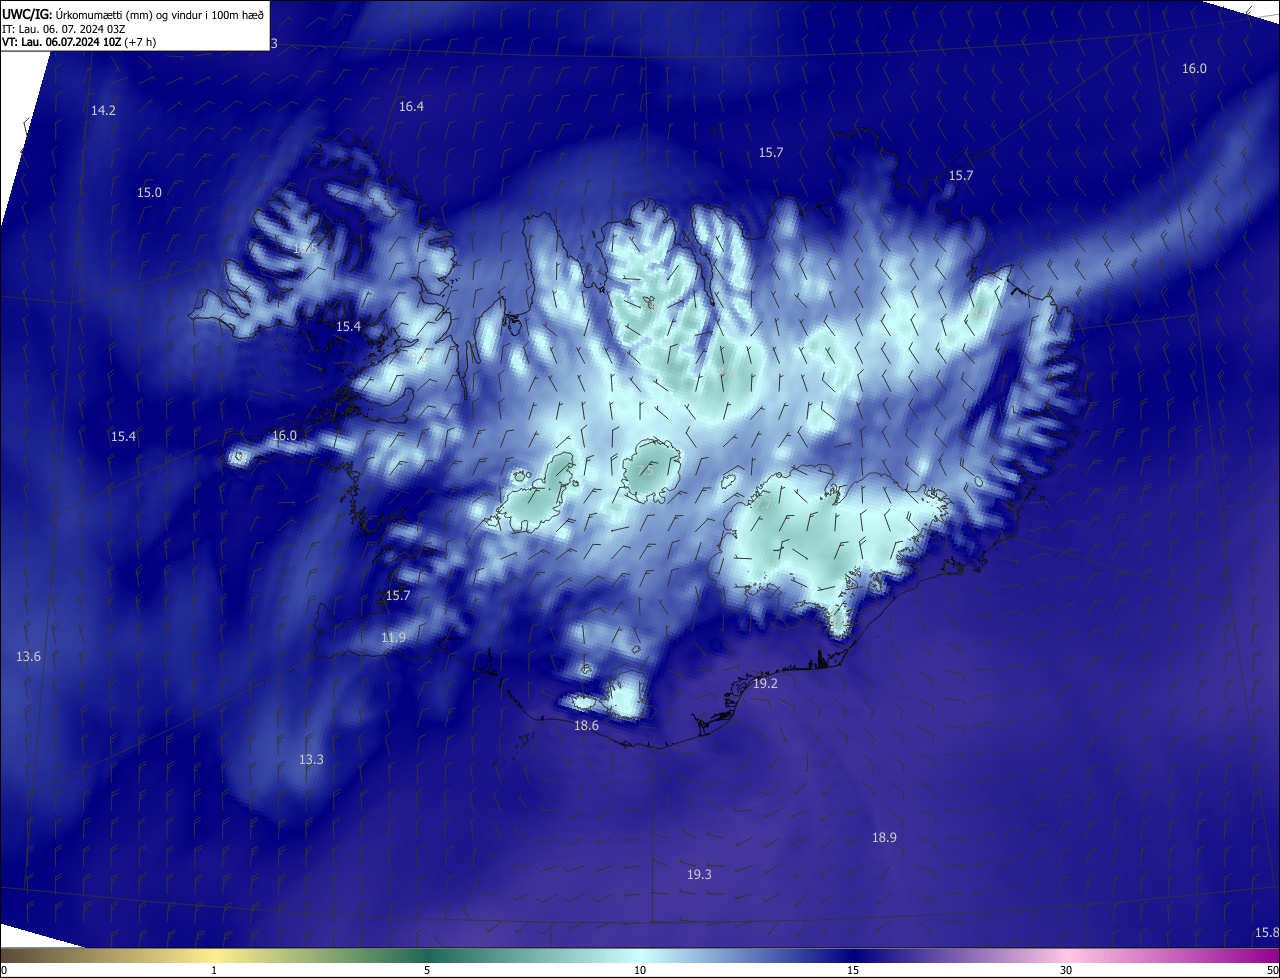The height and width of the screenshot is (978, 1280).
Task: Click the 5 tick on the color scale
Action: 427,971
